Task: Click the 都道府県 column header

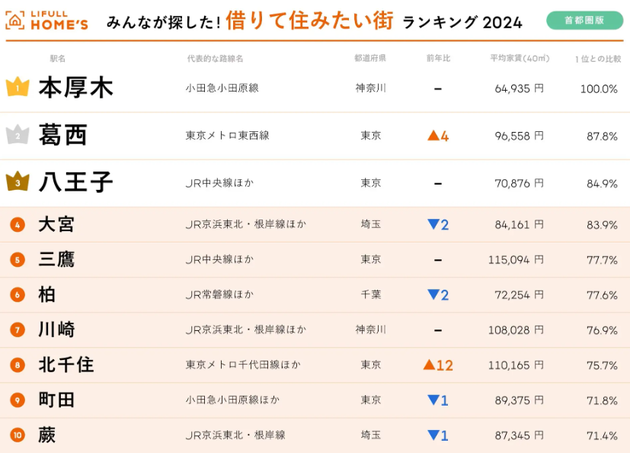Action: pos(370,58)
